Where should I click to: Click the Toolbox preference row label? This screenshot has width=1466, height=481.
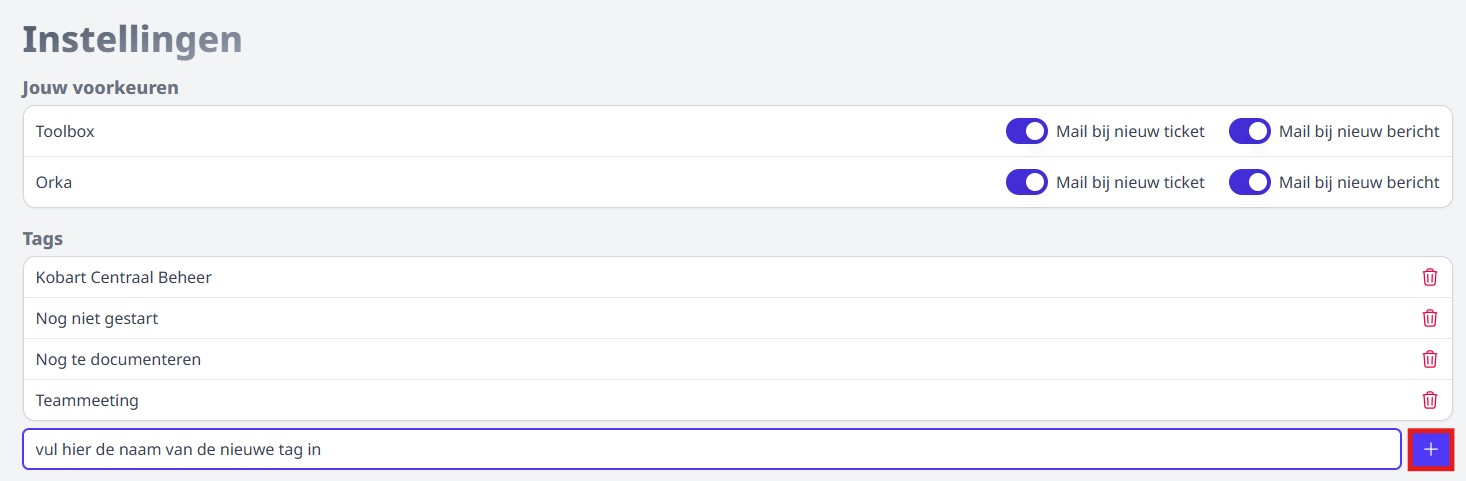[x=65, y=131]
